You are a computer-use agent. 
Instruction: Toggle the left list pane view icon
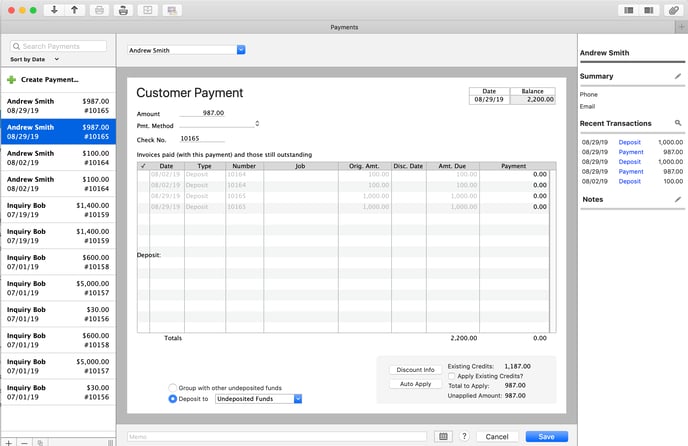click(x=628, y=10)
